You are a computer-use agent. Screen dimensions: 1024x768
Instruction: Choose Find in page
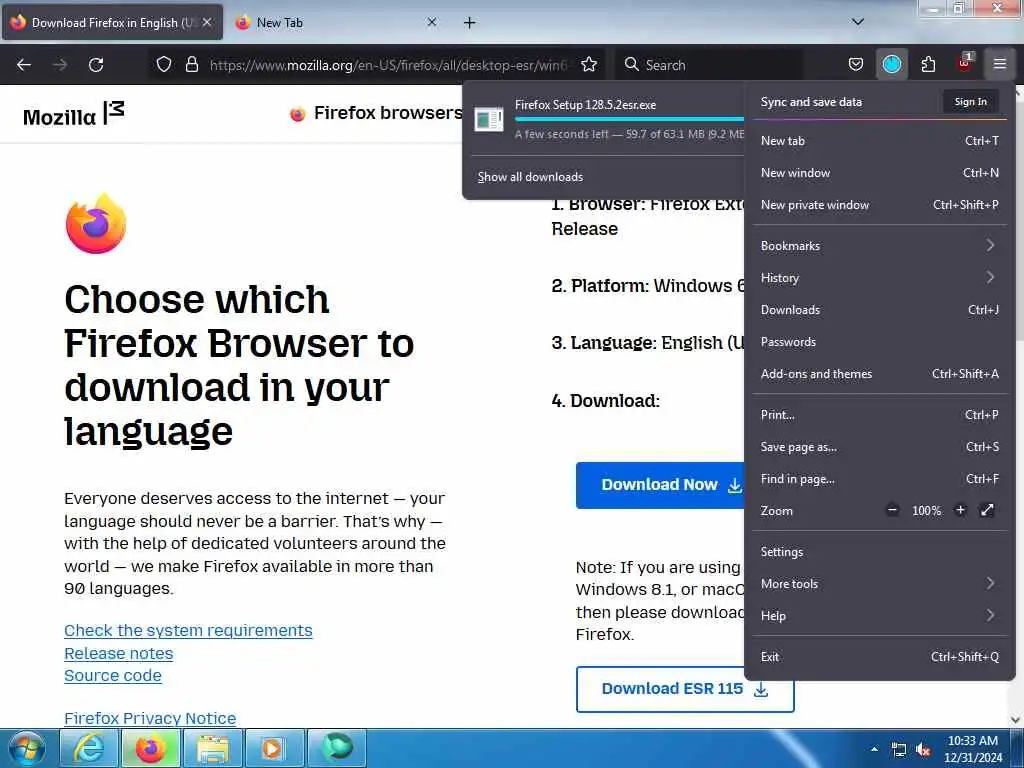[x=880, y=479]
